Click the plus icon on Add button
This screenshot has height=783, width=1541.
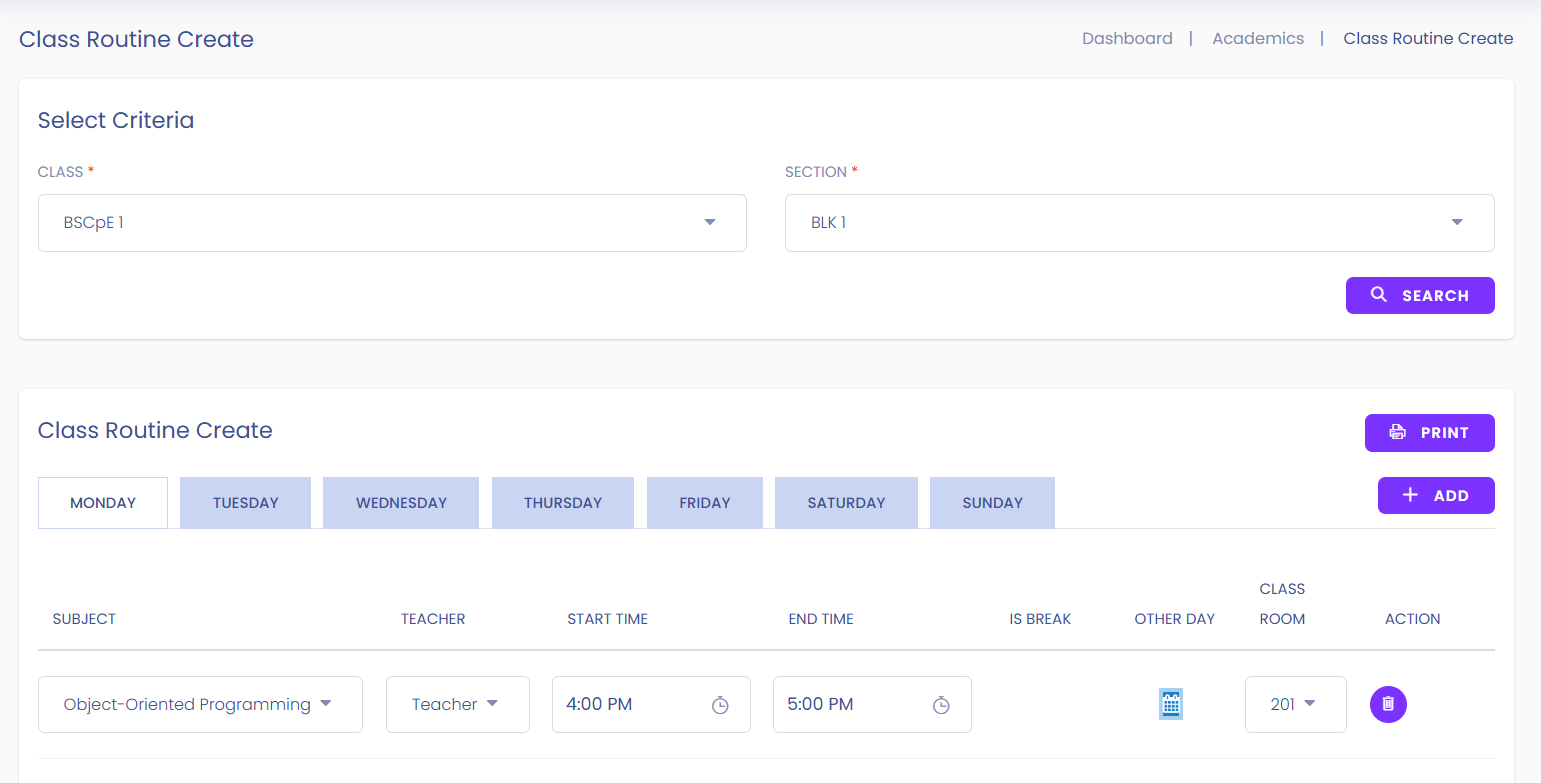pyautogui.click(x=1410, y=495)
